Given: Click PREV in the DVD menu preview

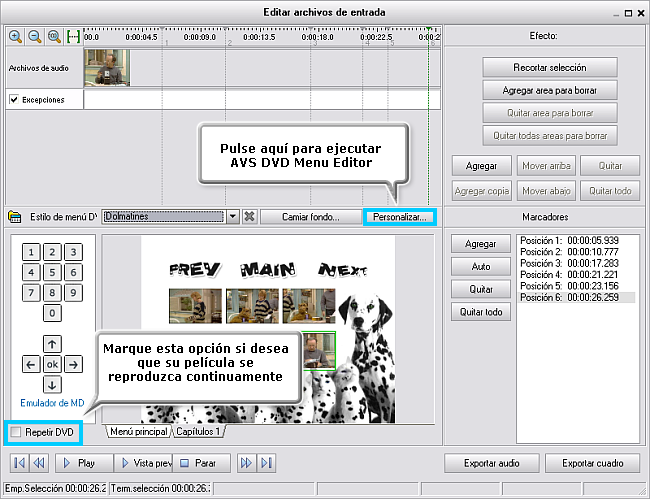Looking at the screenshot, I should pyautogui.click(x=195, y=269).
